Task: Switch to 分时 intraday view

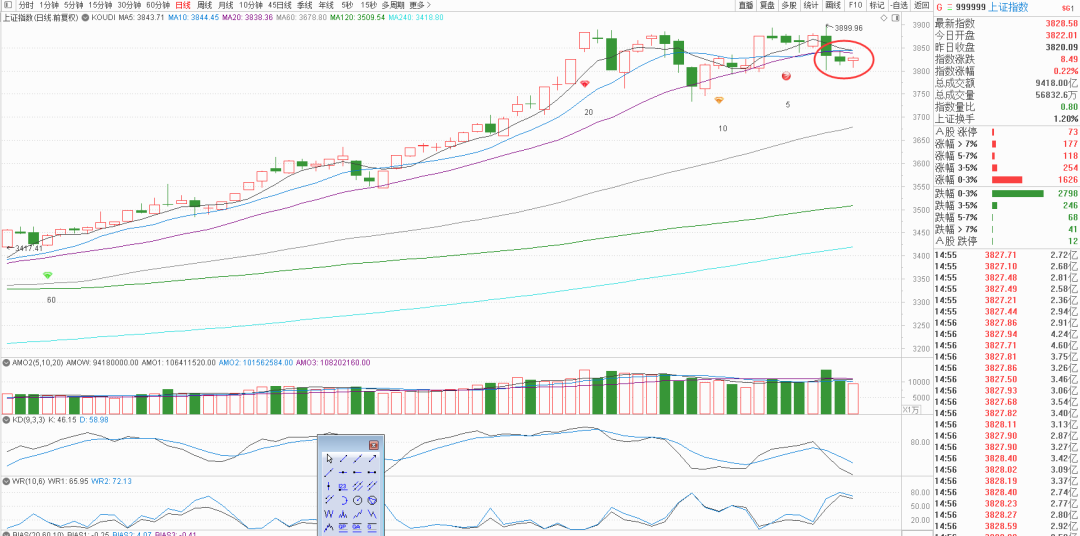Action: (x=25, y=5)
